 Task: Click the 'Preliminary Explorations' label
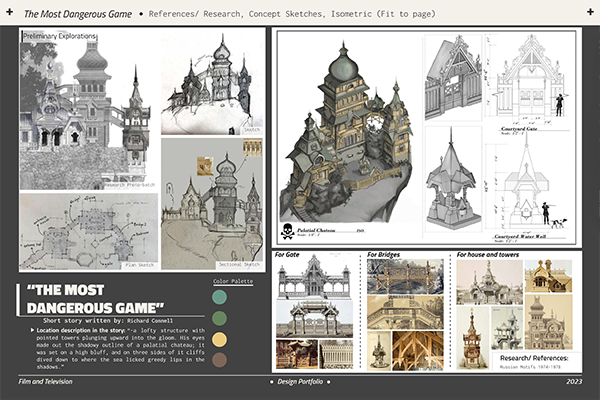pos(60,36)
